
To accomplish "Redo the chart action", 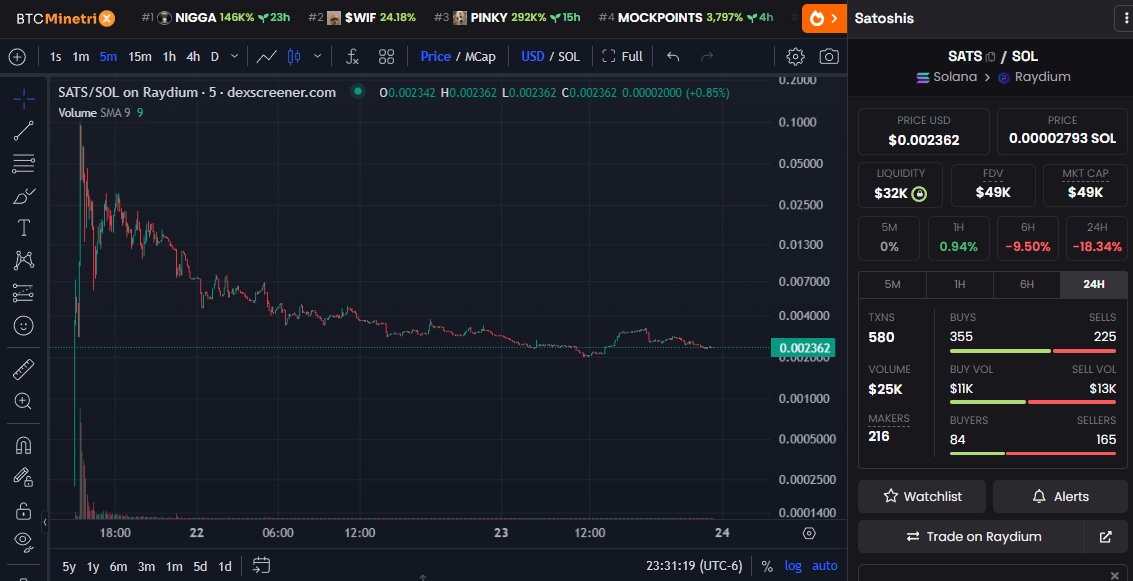I will [707, 56].
